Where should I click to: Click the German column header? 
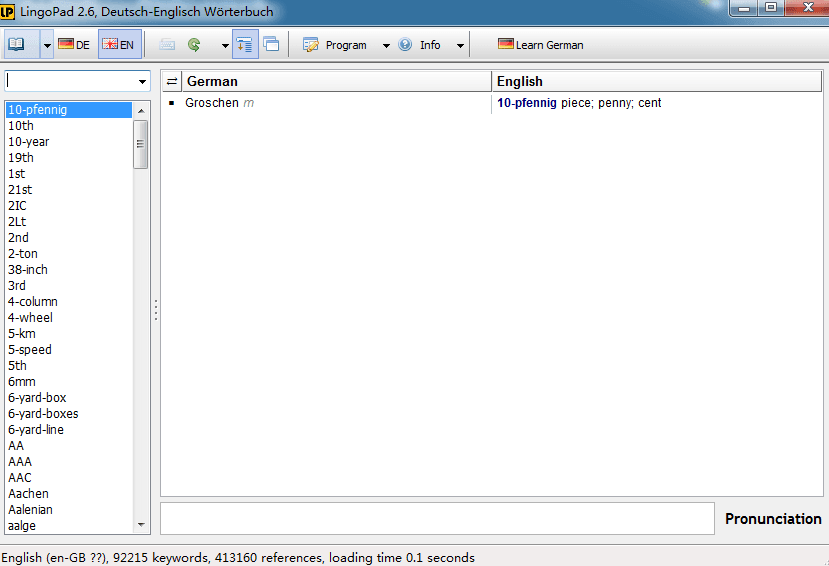point(337,81)
